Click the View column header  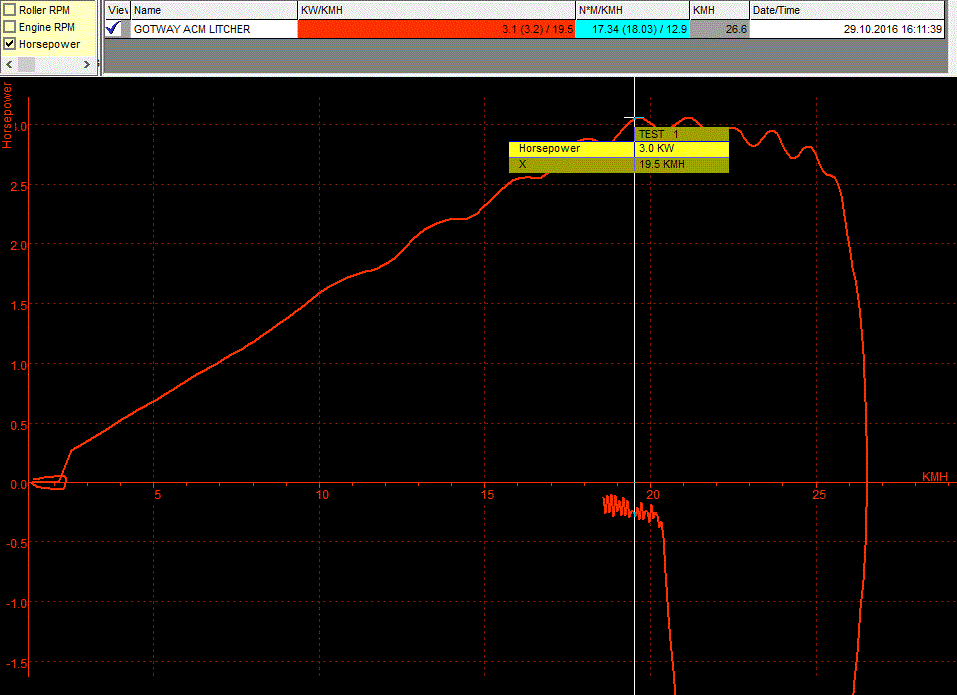(117, 10)
